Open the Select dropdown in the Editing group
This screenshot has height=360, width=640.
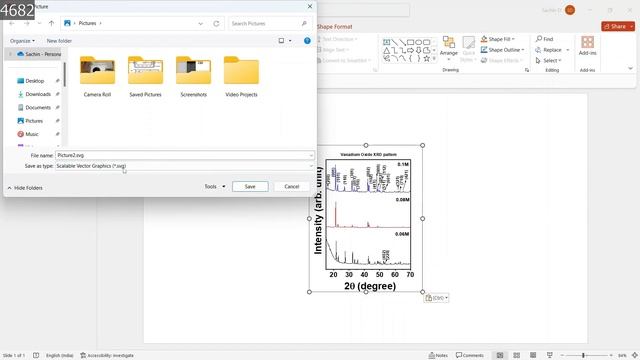pos(549,60)
